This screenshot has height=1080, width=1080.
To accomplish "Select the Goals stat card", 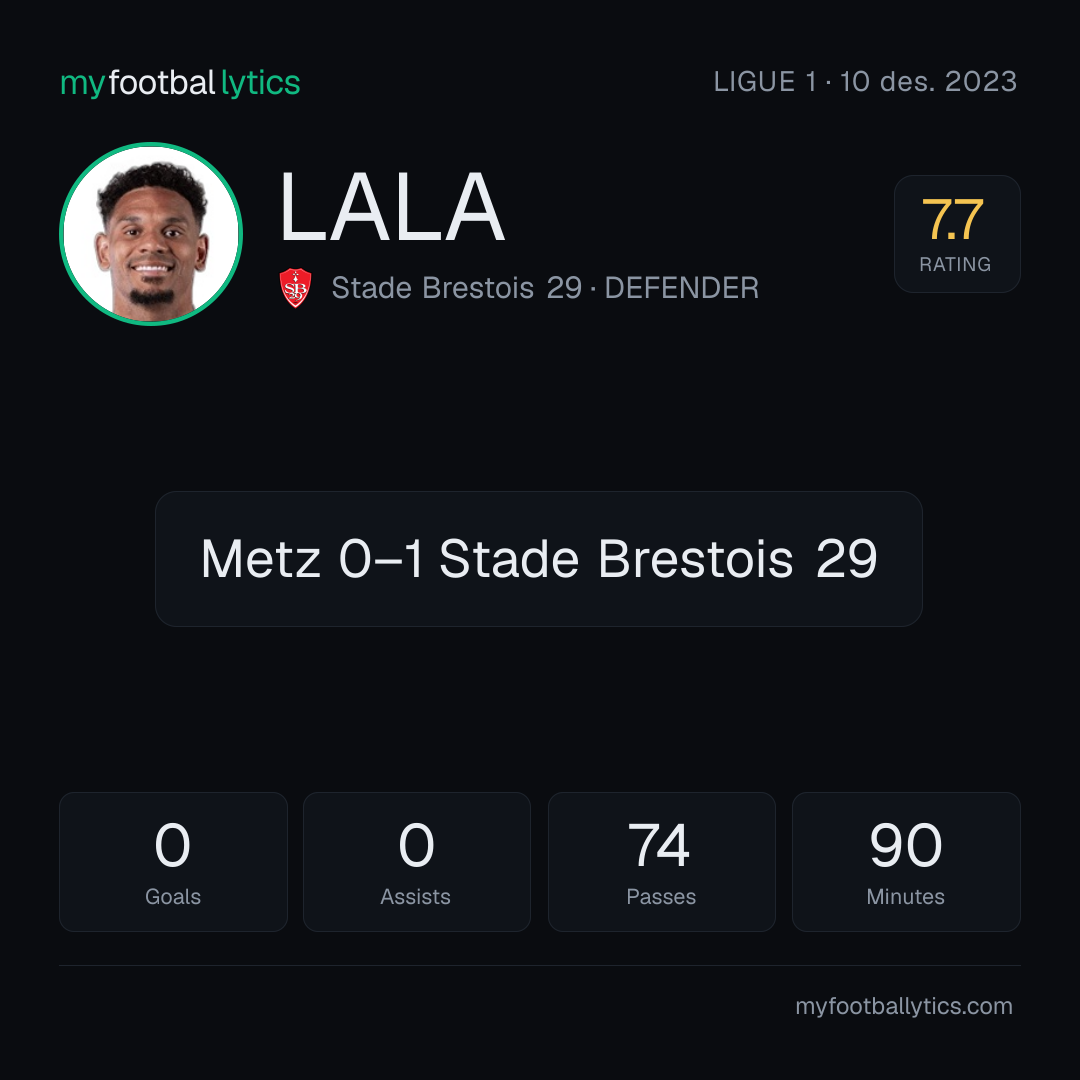I will click(x=173, y=862).
